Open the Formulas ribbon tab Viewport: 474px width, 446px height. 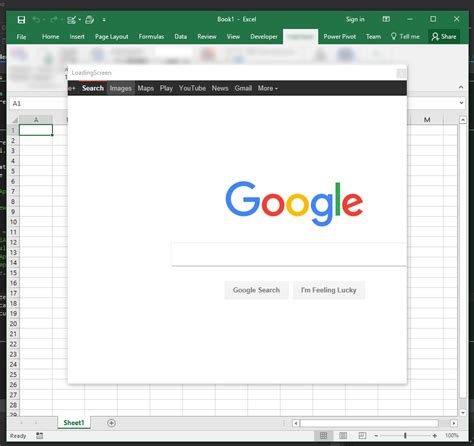coord(151,36)
